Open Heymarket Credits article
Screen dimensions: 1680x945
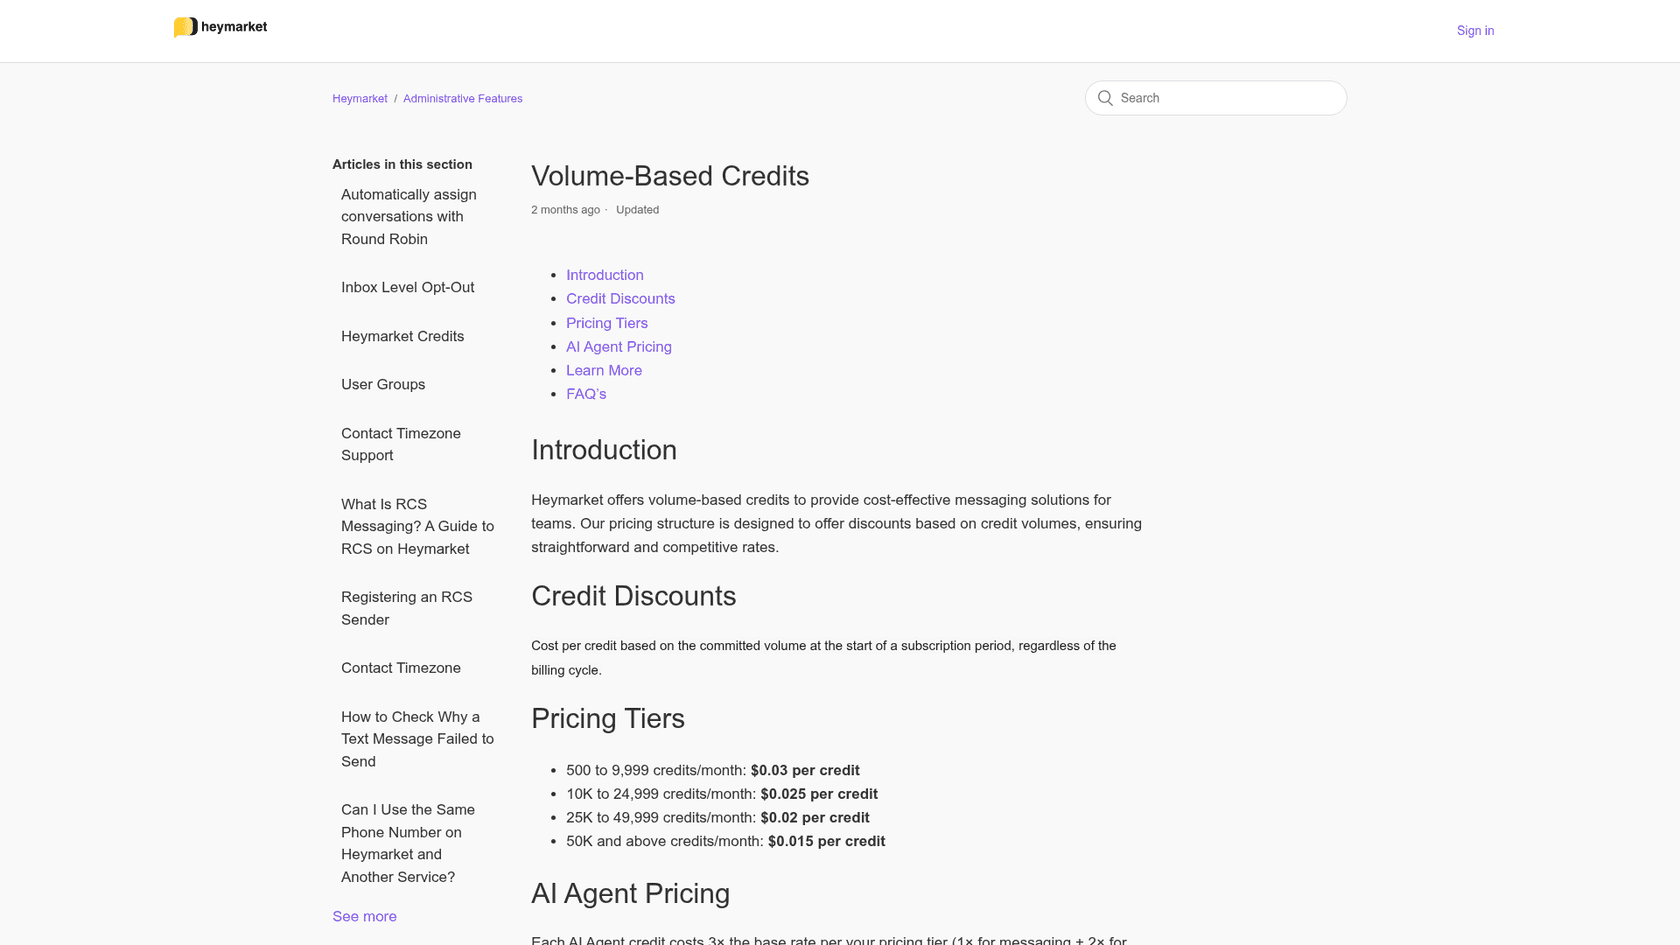coord(403,336)
